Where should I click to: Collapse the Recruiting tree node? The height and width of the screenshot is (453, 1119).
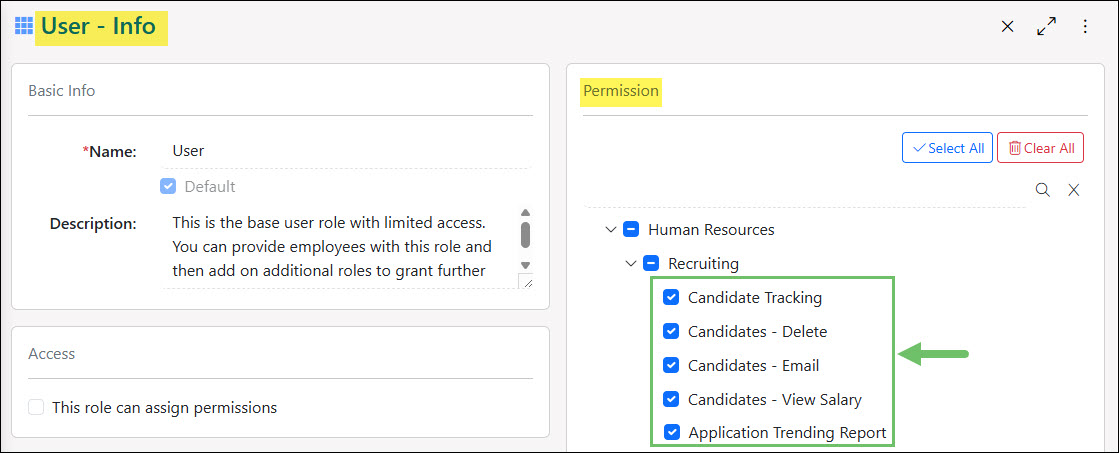630,263
